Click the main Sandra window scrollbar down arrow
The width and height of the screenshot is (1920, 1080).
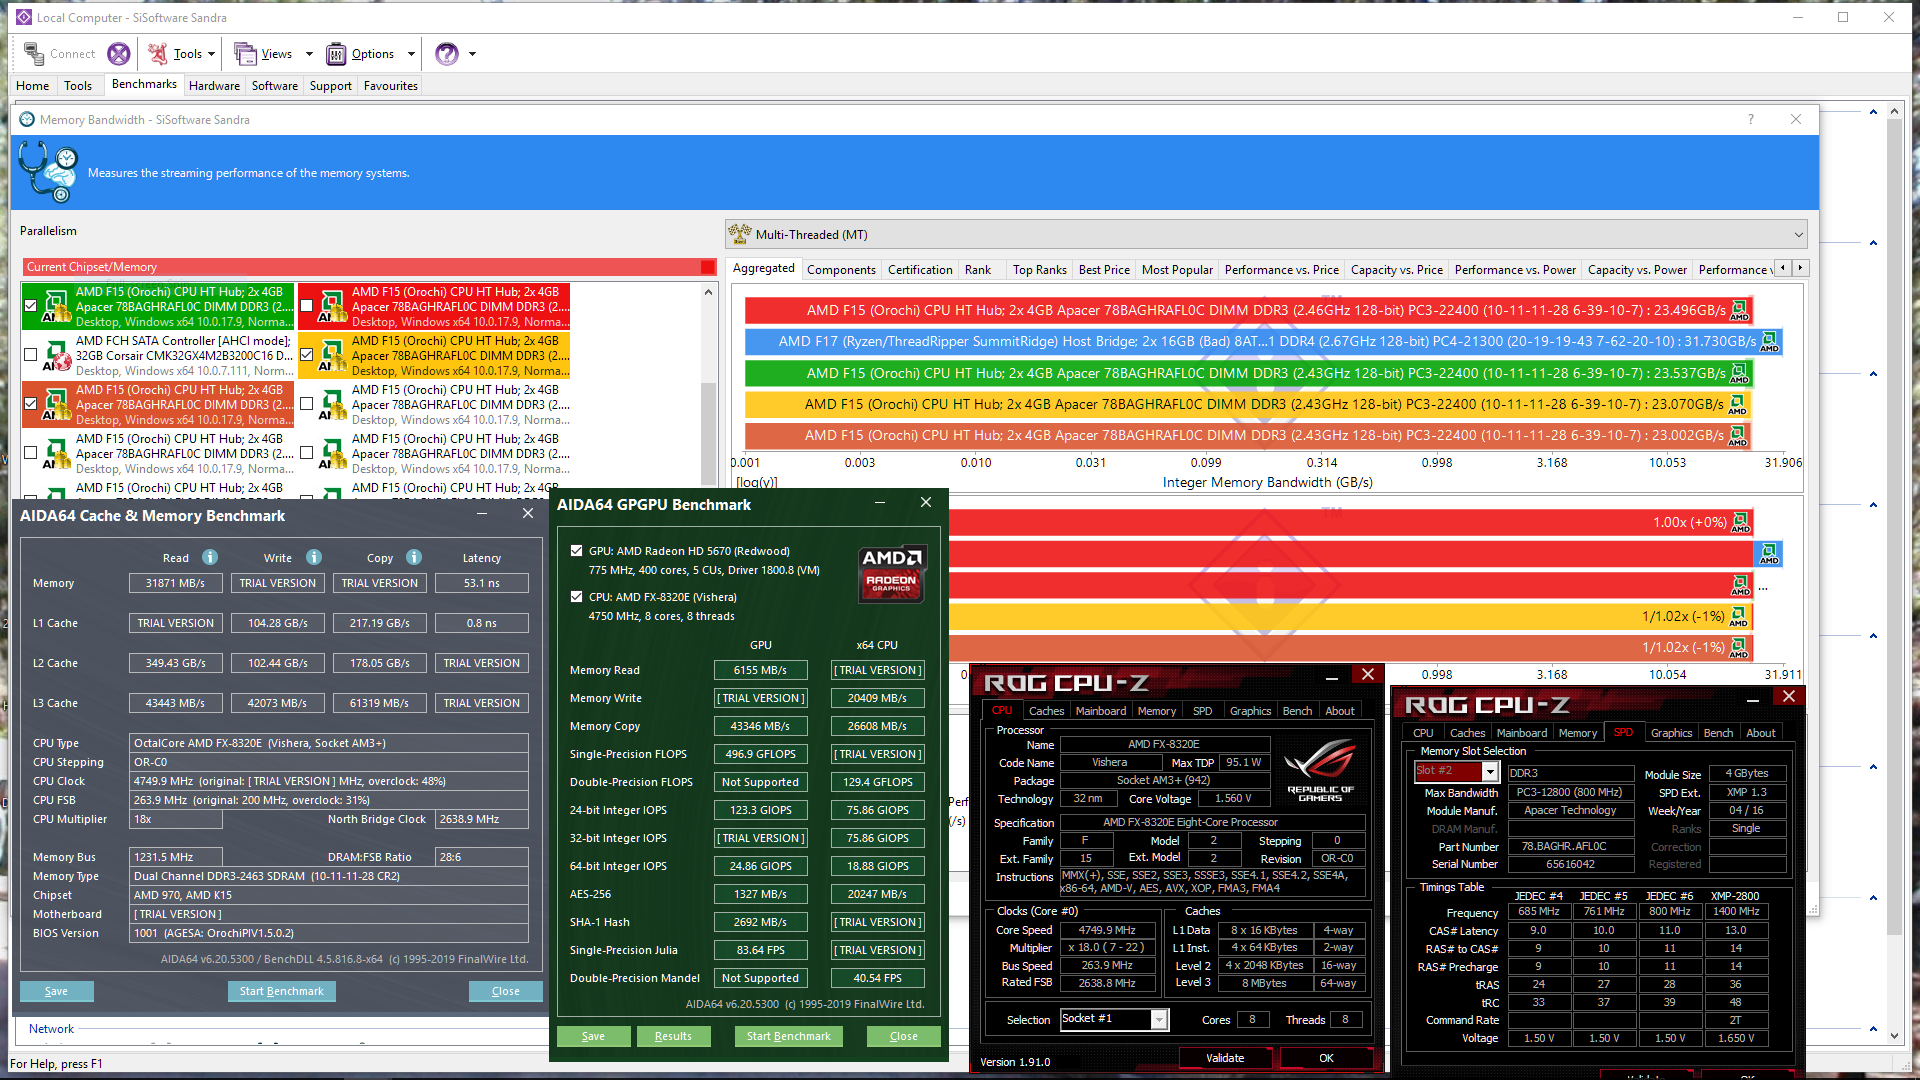click(x=1894, y=1036)
